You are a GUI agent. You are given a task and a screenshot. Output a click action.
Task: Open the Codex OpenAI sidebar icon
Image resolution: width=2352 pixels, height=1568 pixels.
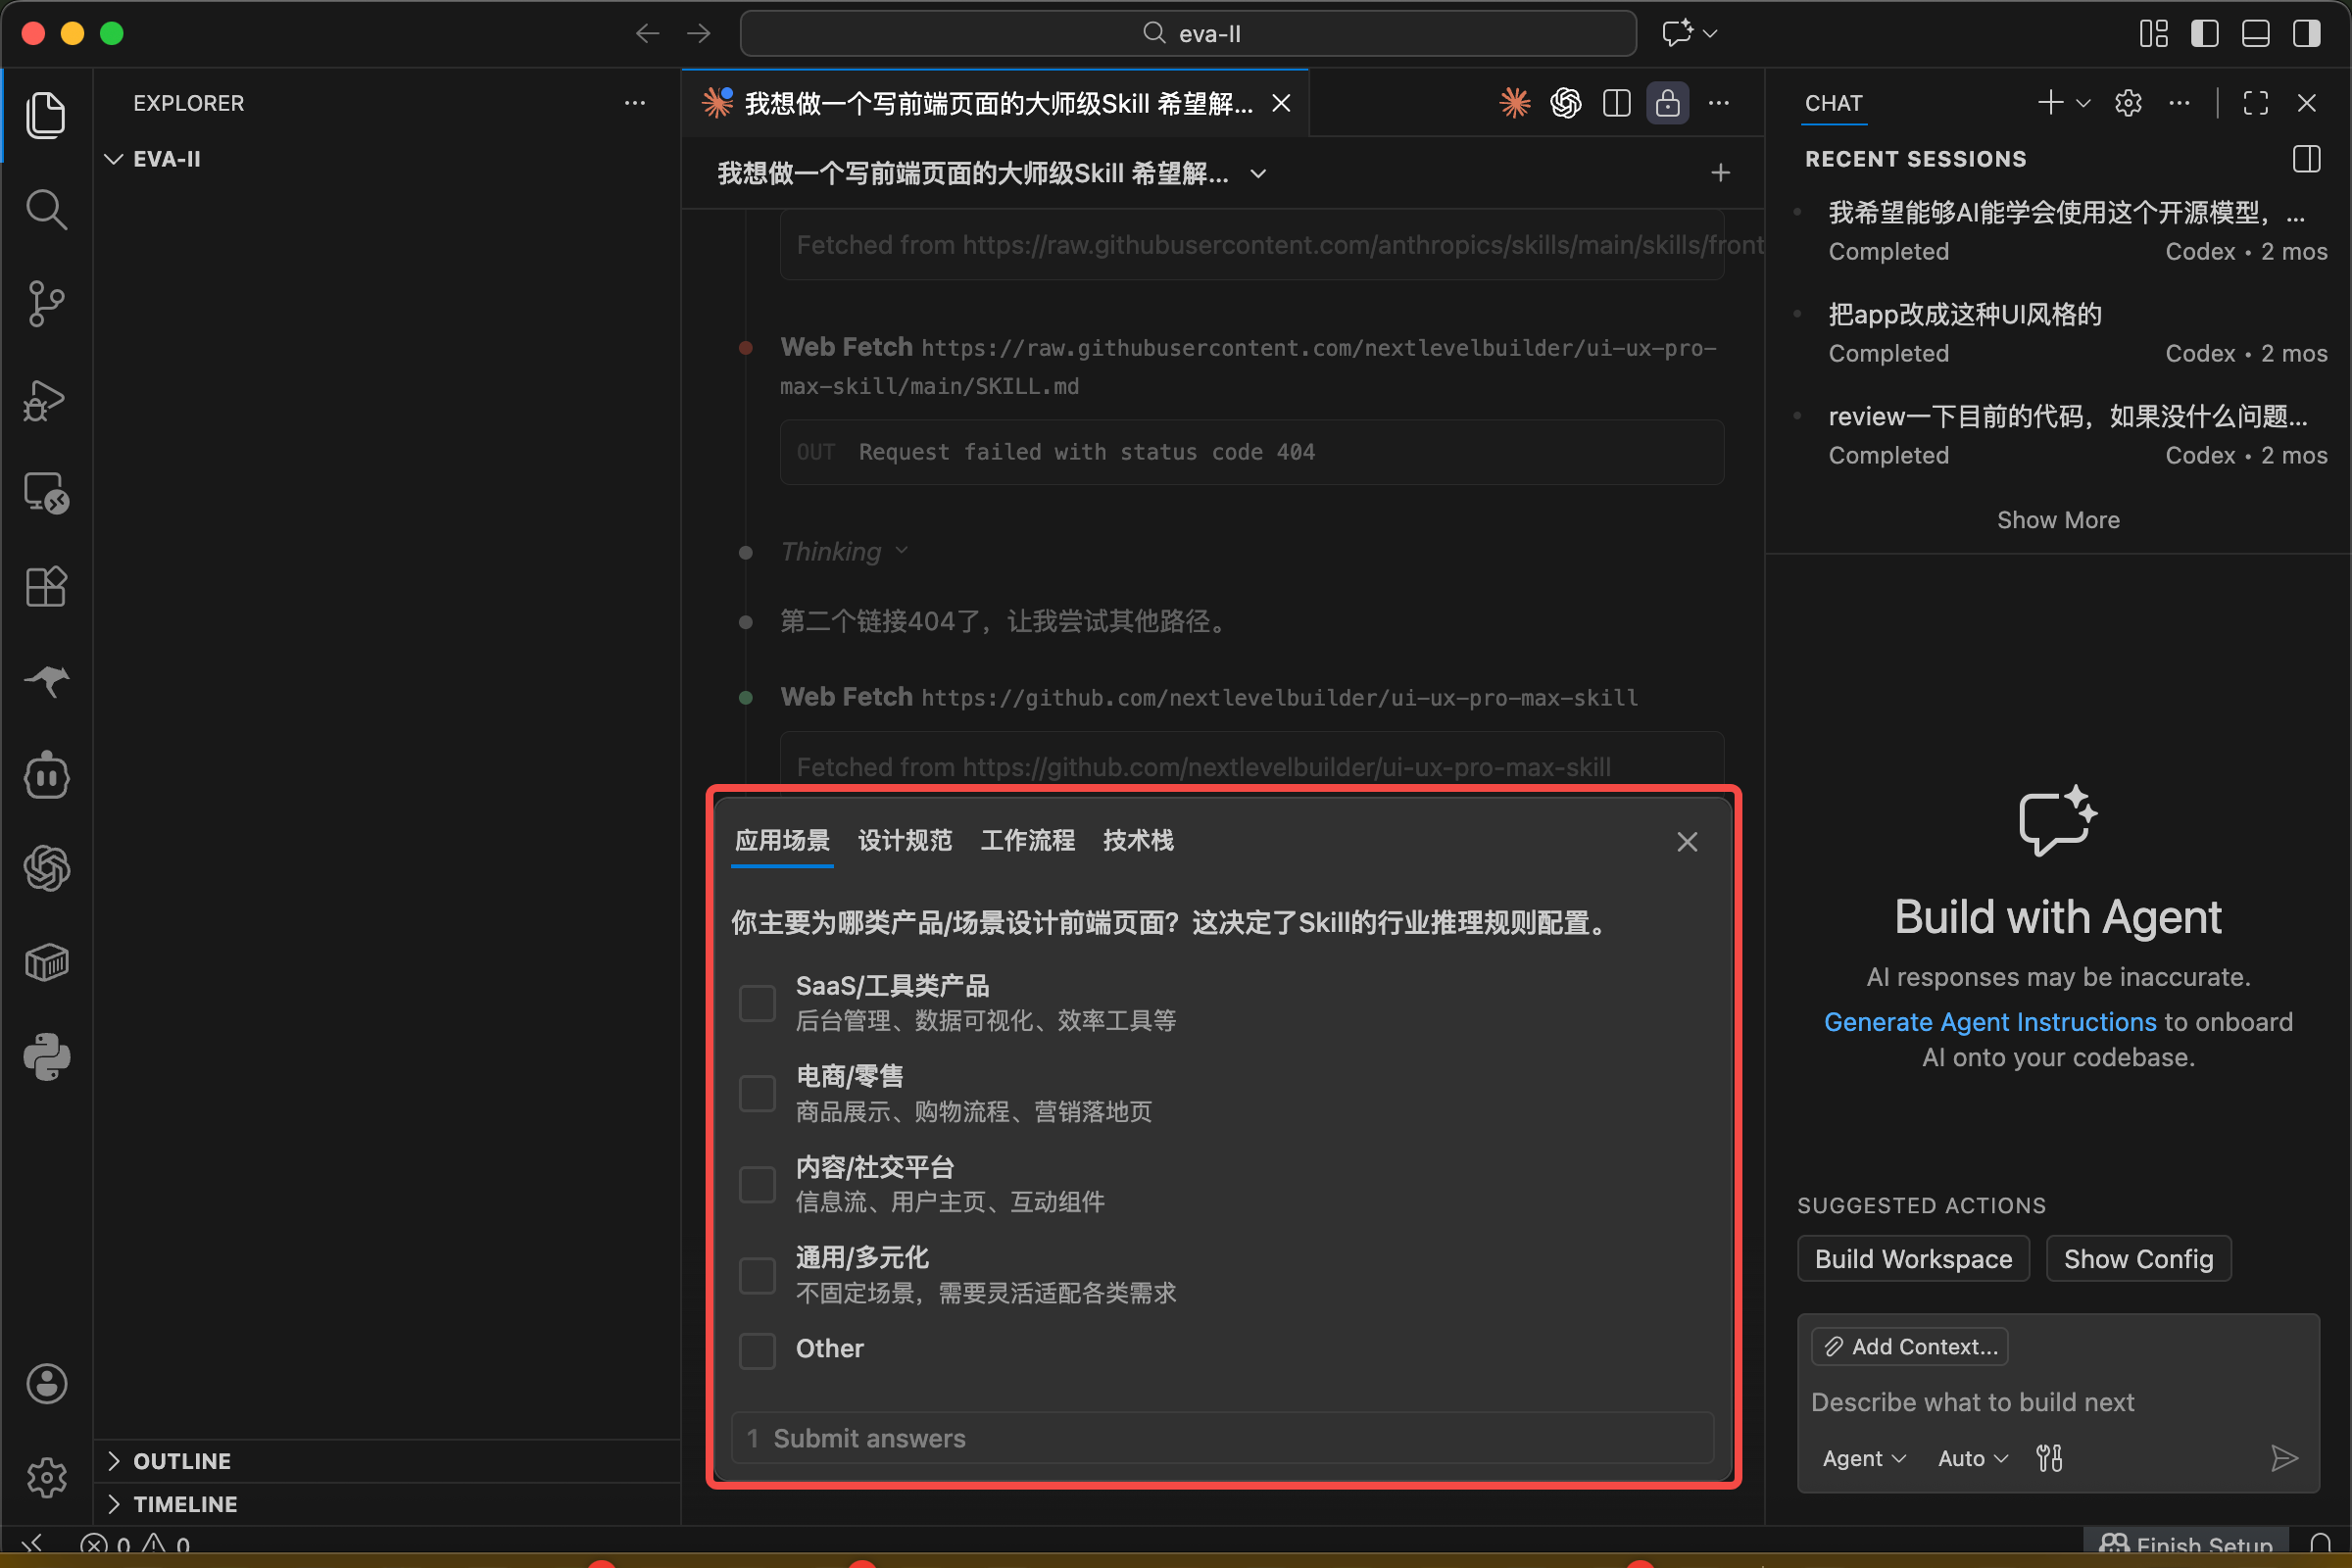point(46,868)
